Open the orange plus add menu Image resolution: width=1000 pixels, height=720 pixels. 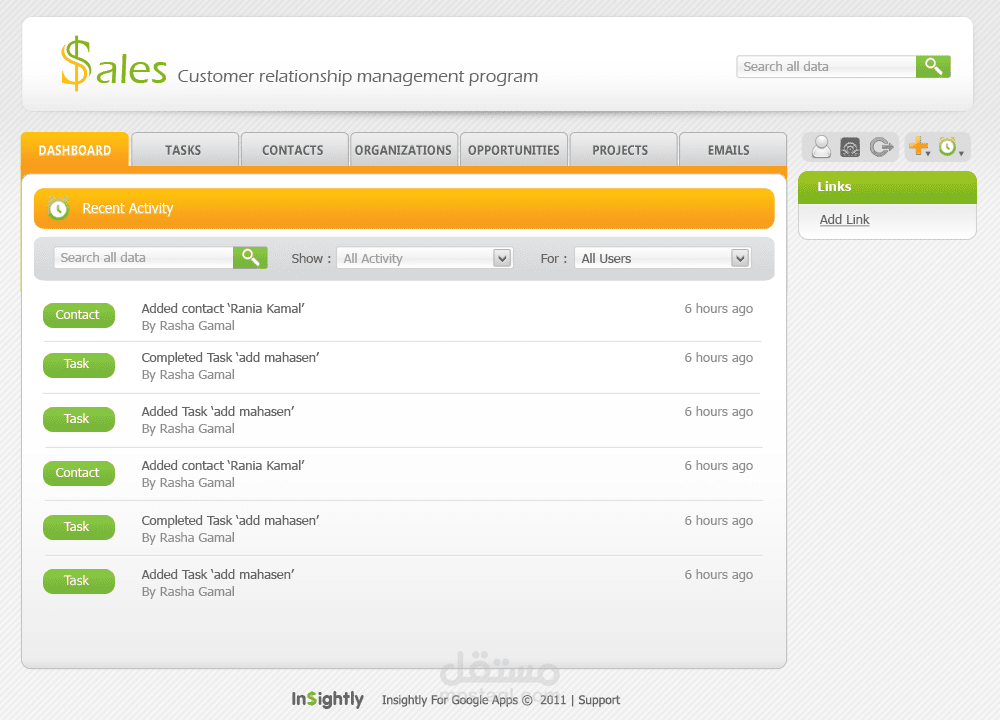[919, 147]
